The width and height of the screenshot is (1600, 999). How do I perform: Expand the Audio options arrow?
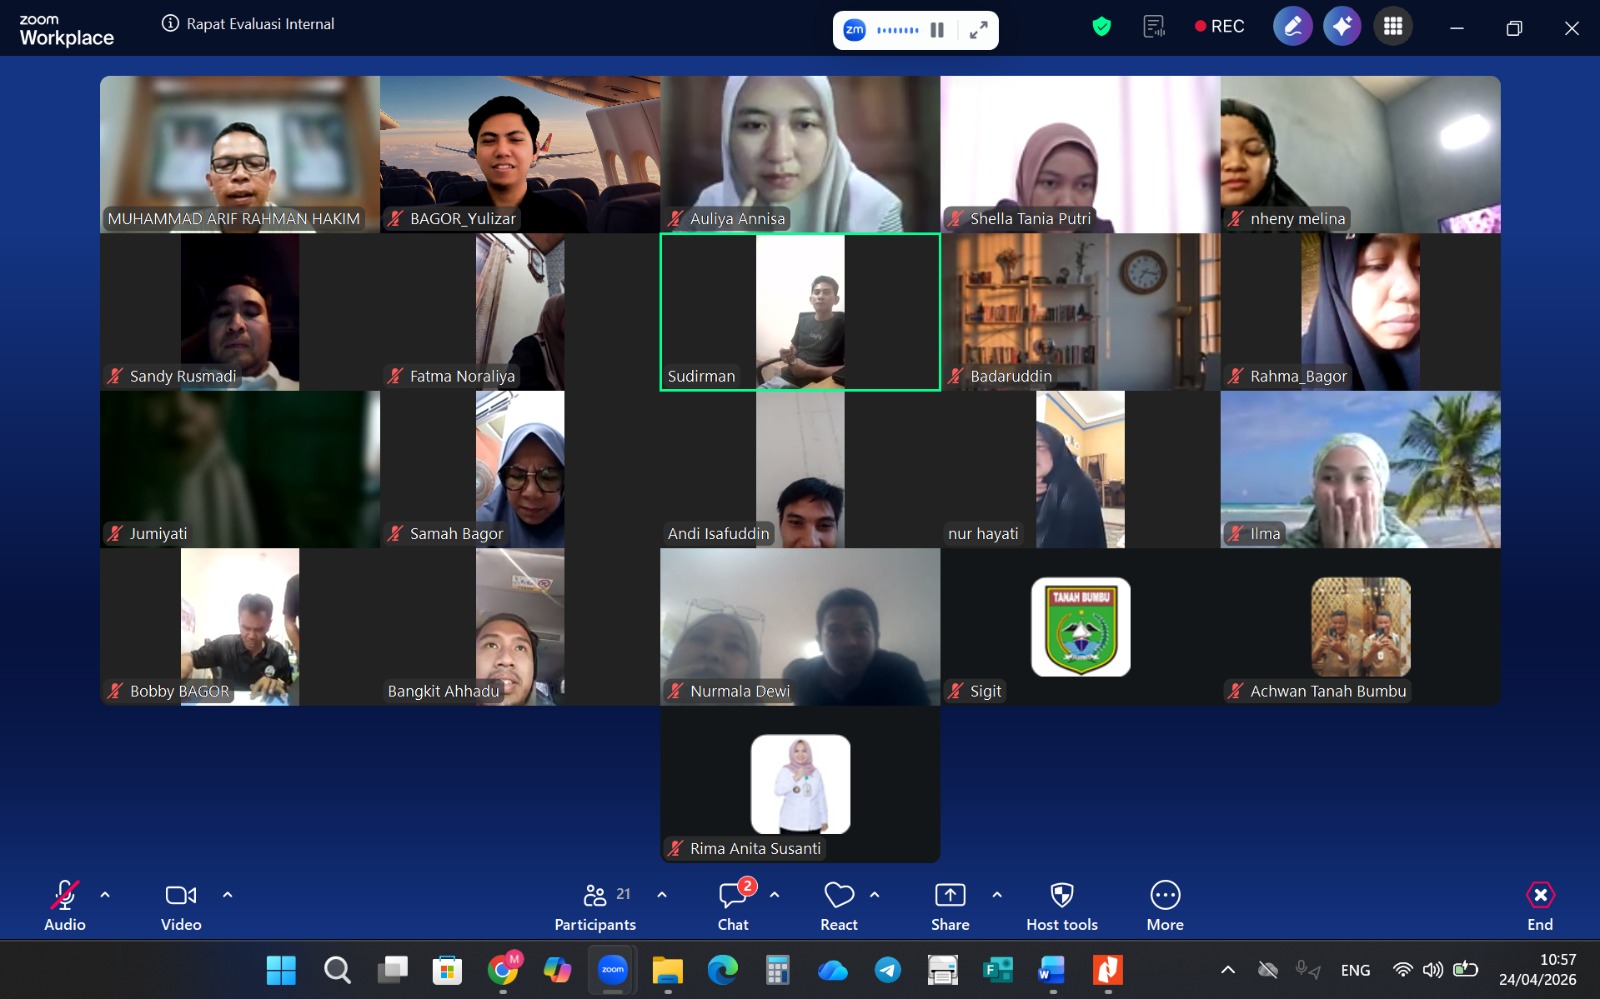[105, 895]
